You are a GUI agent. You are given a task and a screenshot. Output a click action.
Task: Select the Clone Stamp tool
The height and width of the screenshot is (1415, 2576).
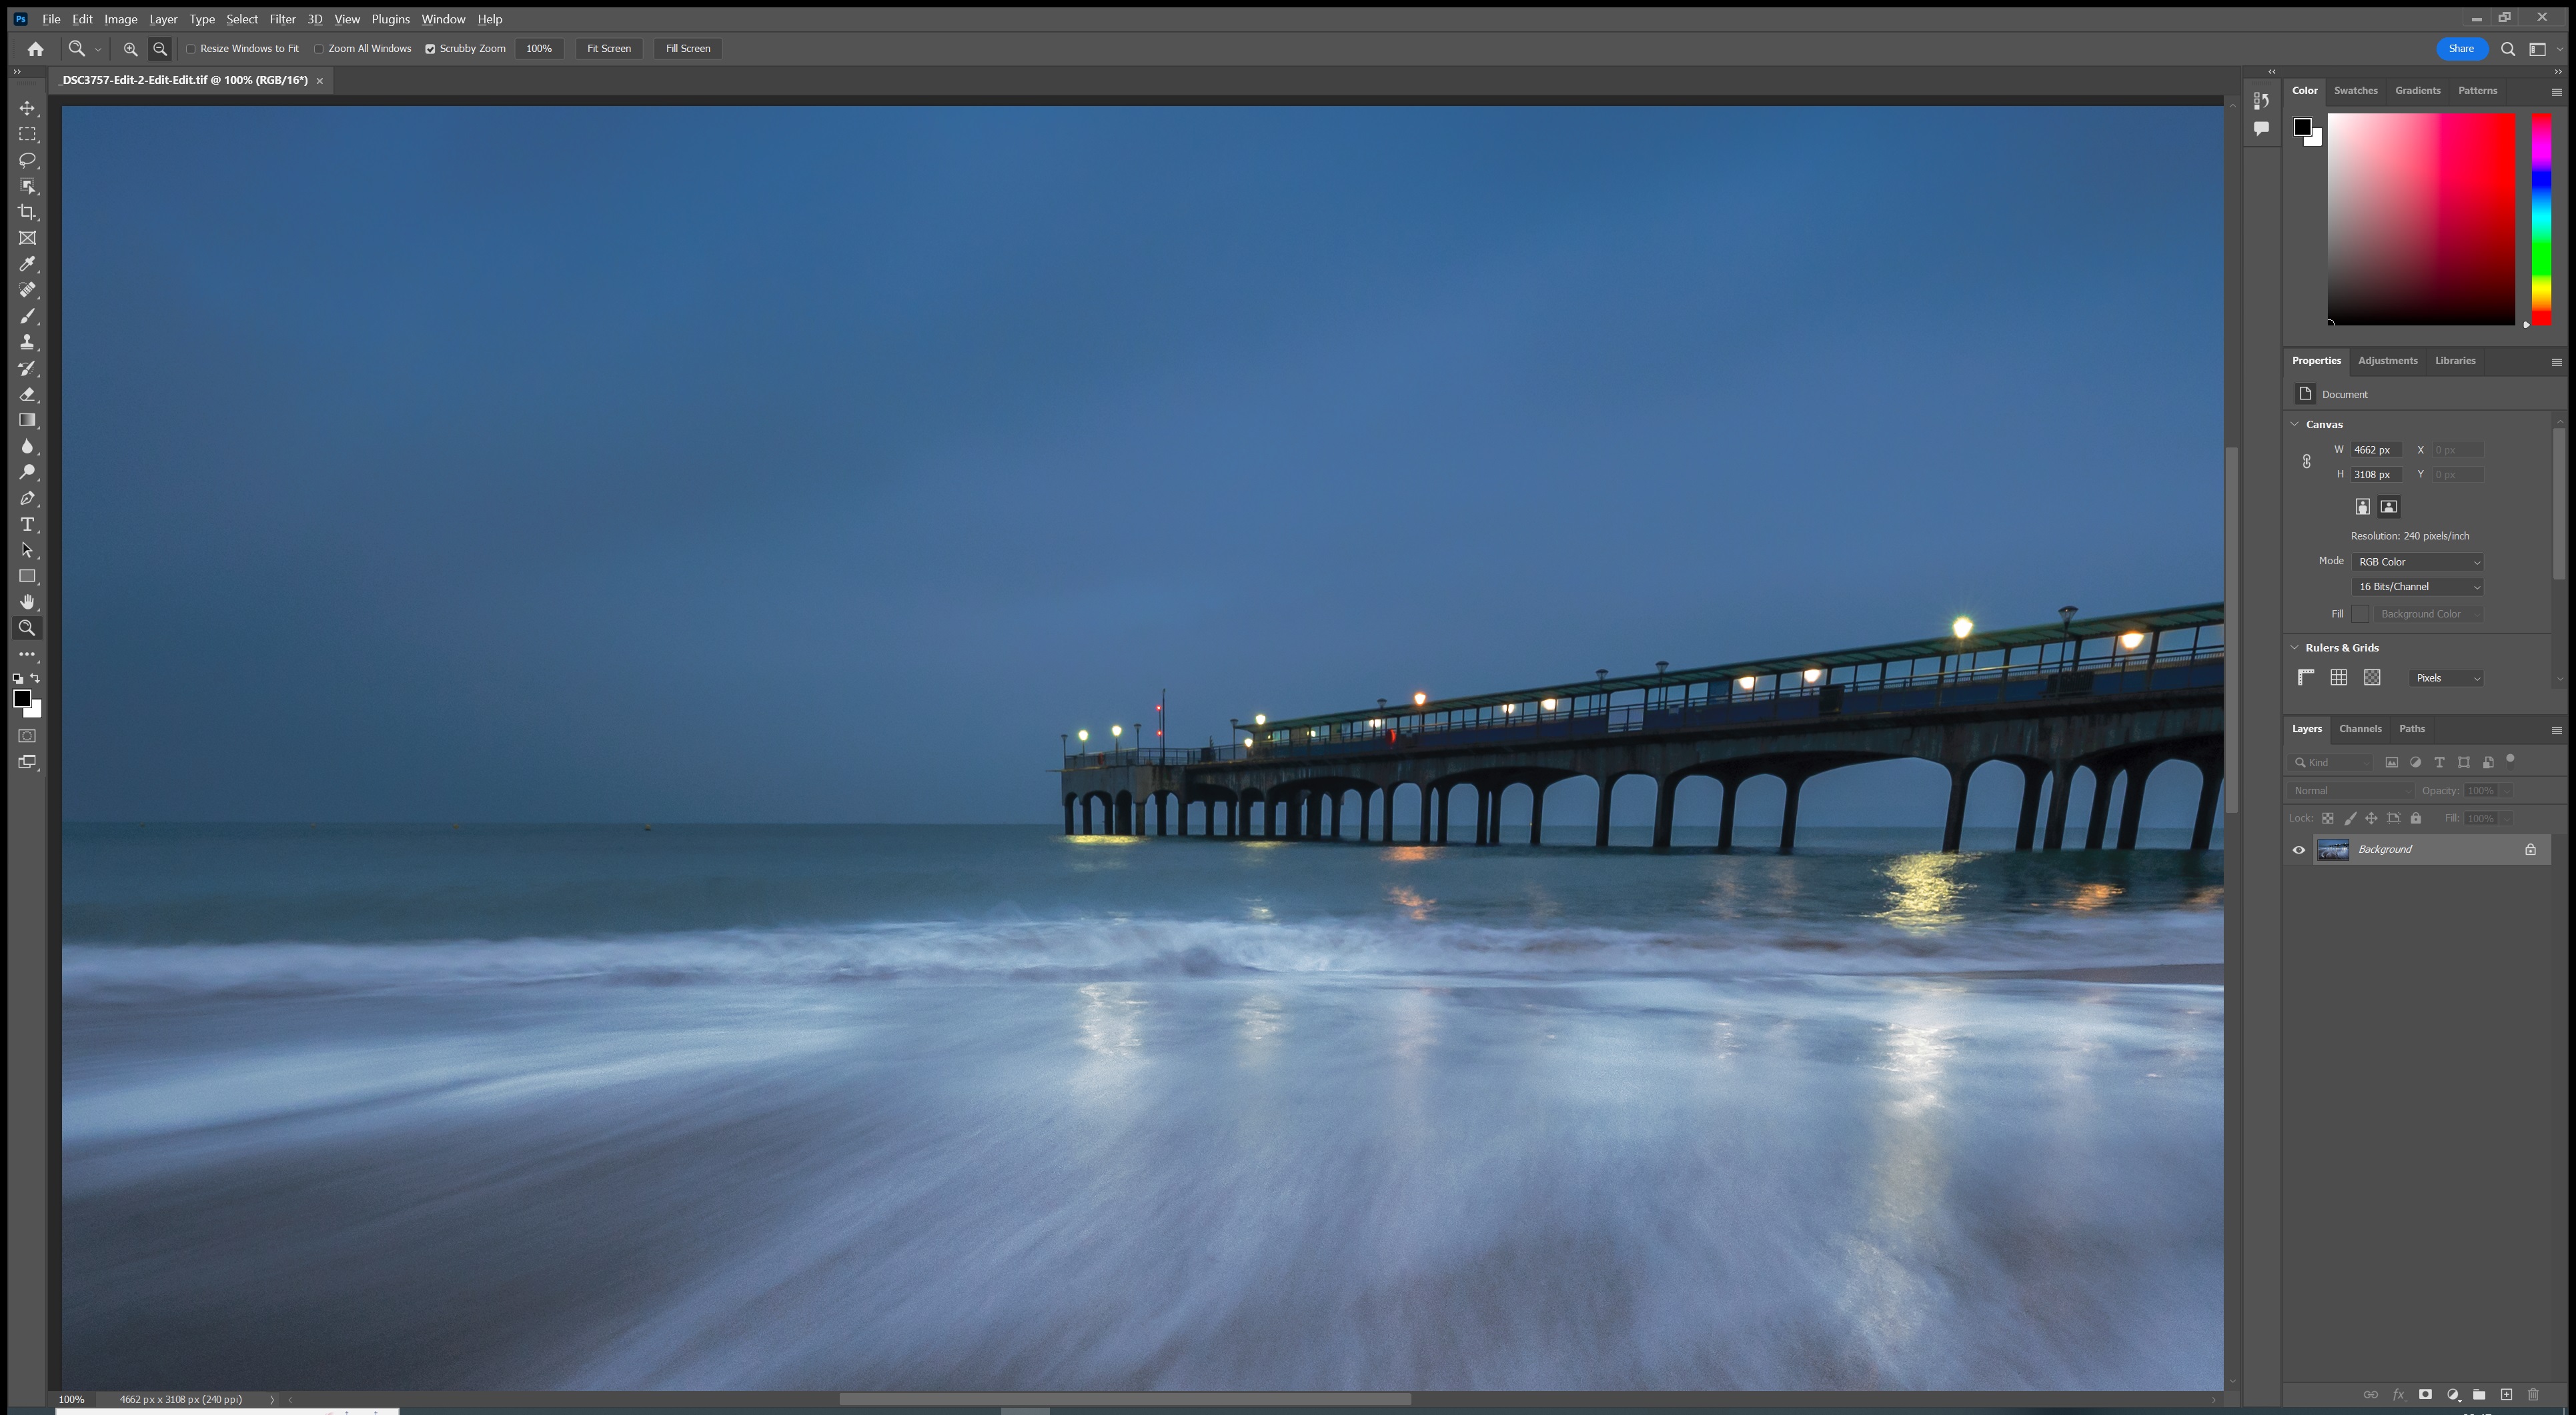[27, 342]
